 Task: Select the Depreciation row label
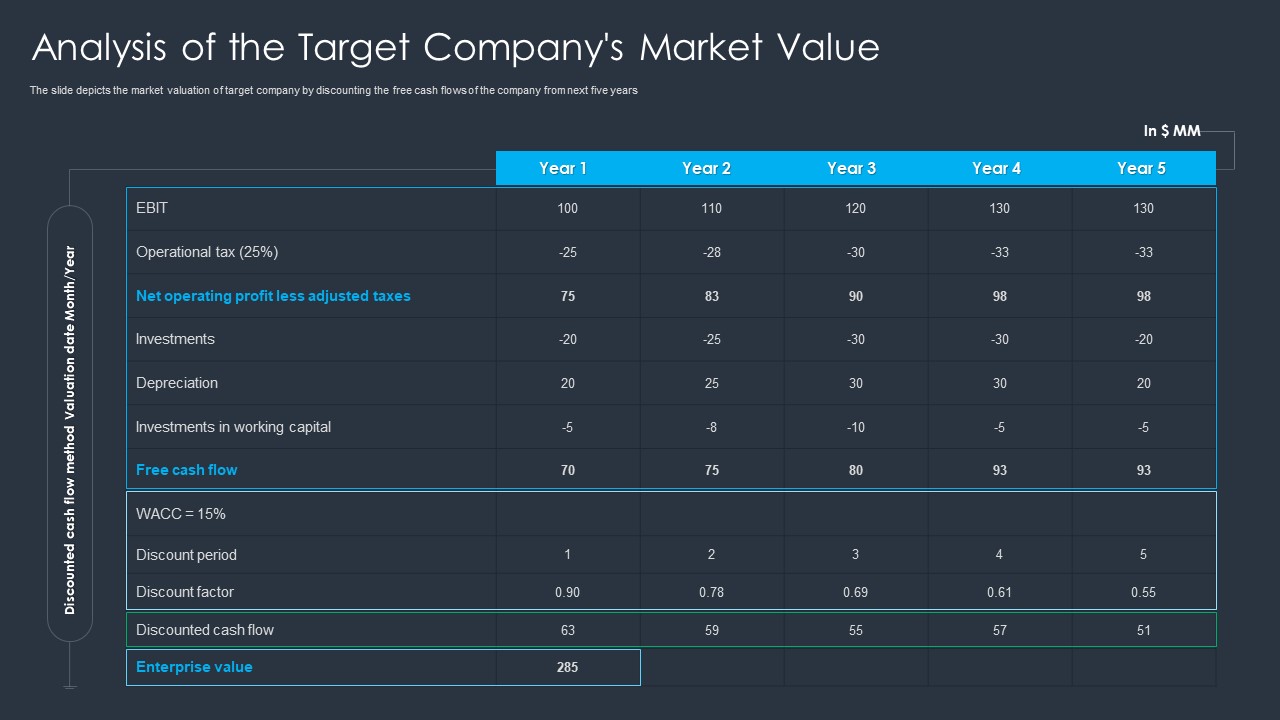(x=177, y=383)
